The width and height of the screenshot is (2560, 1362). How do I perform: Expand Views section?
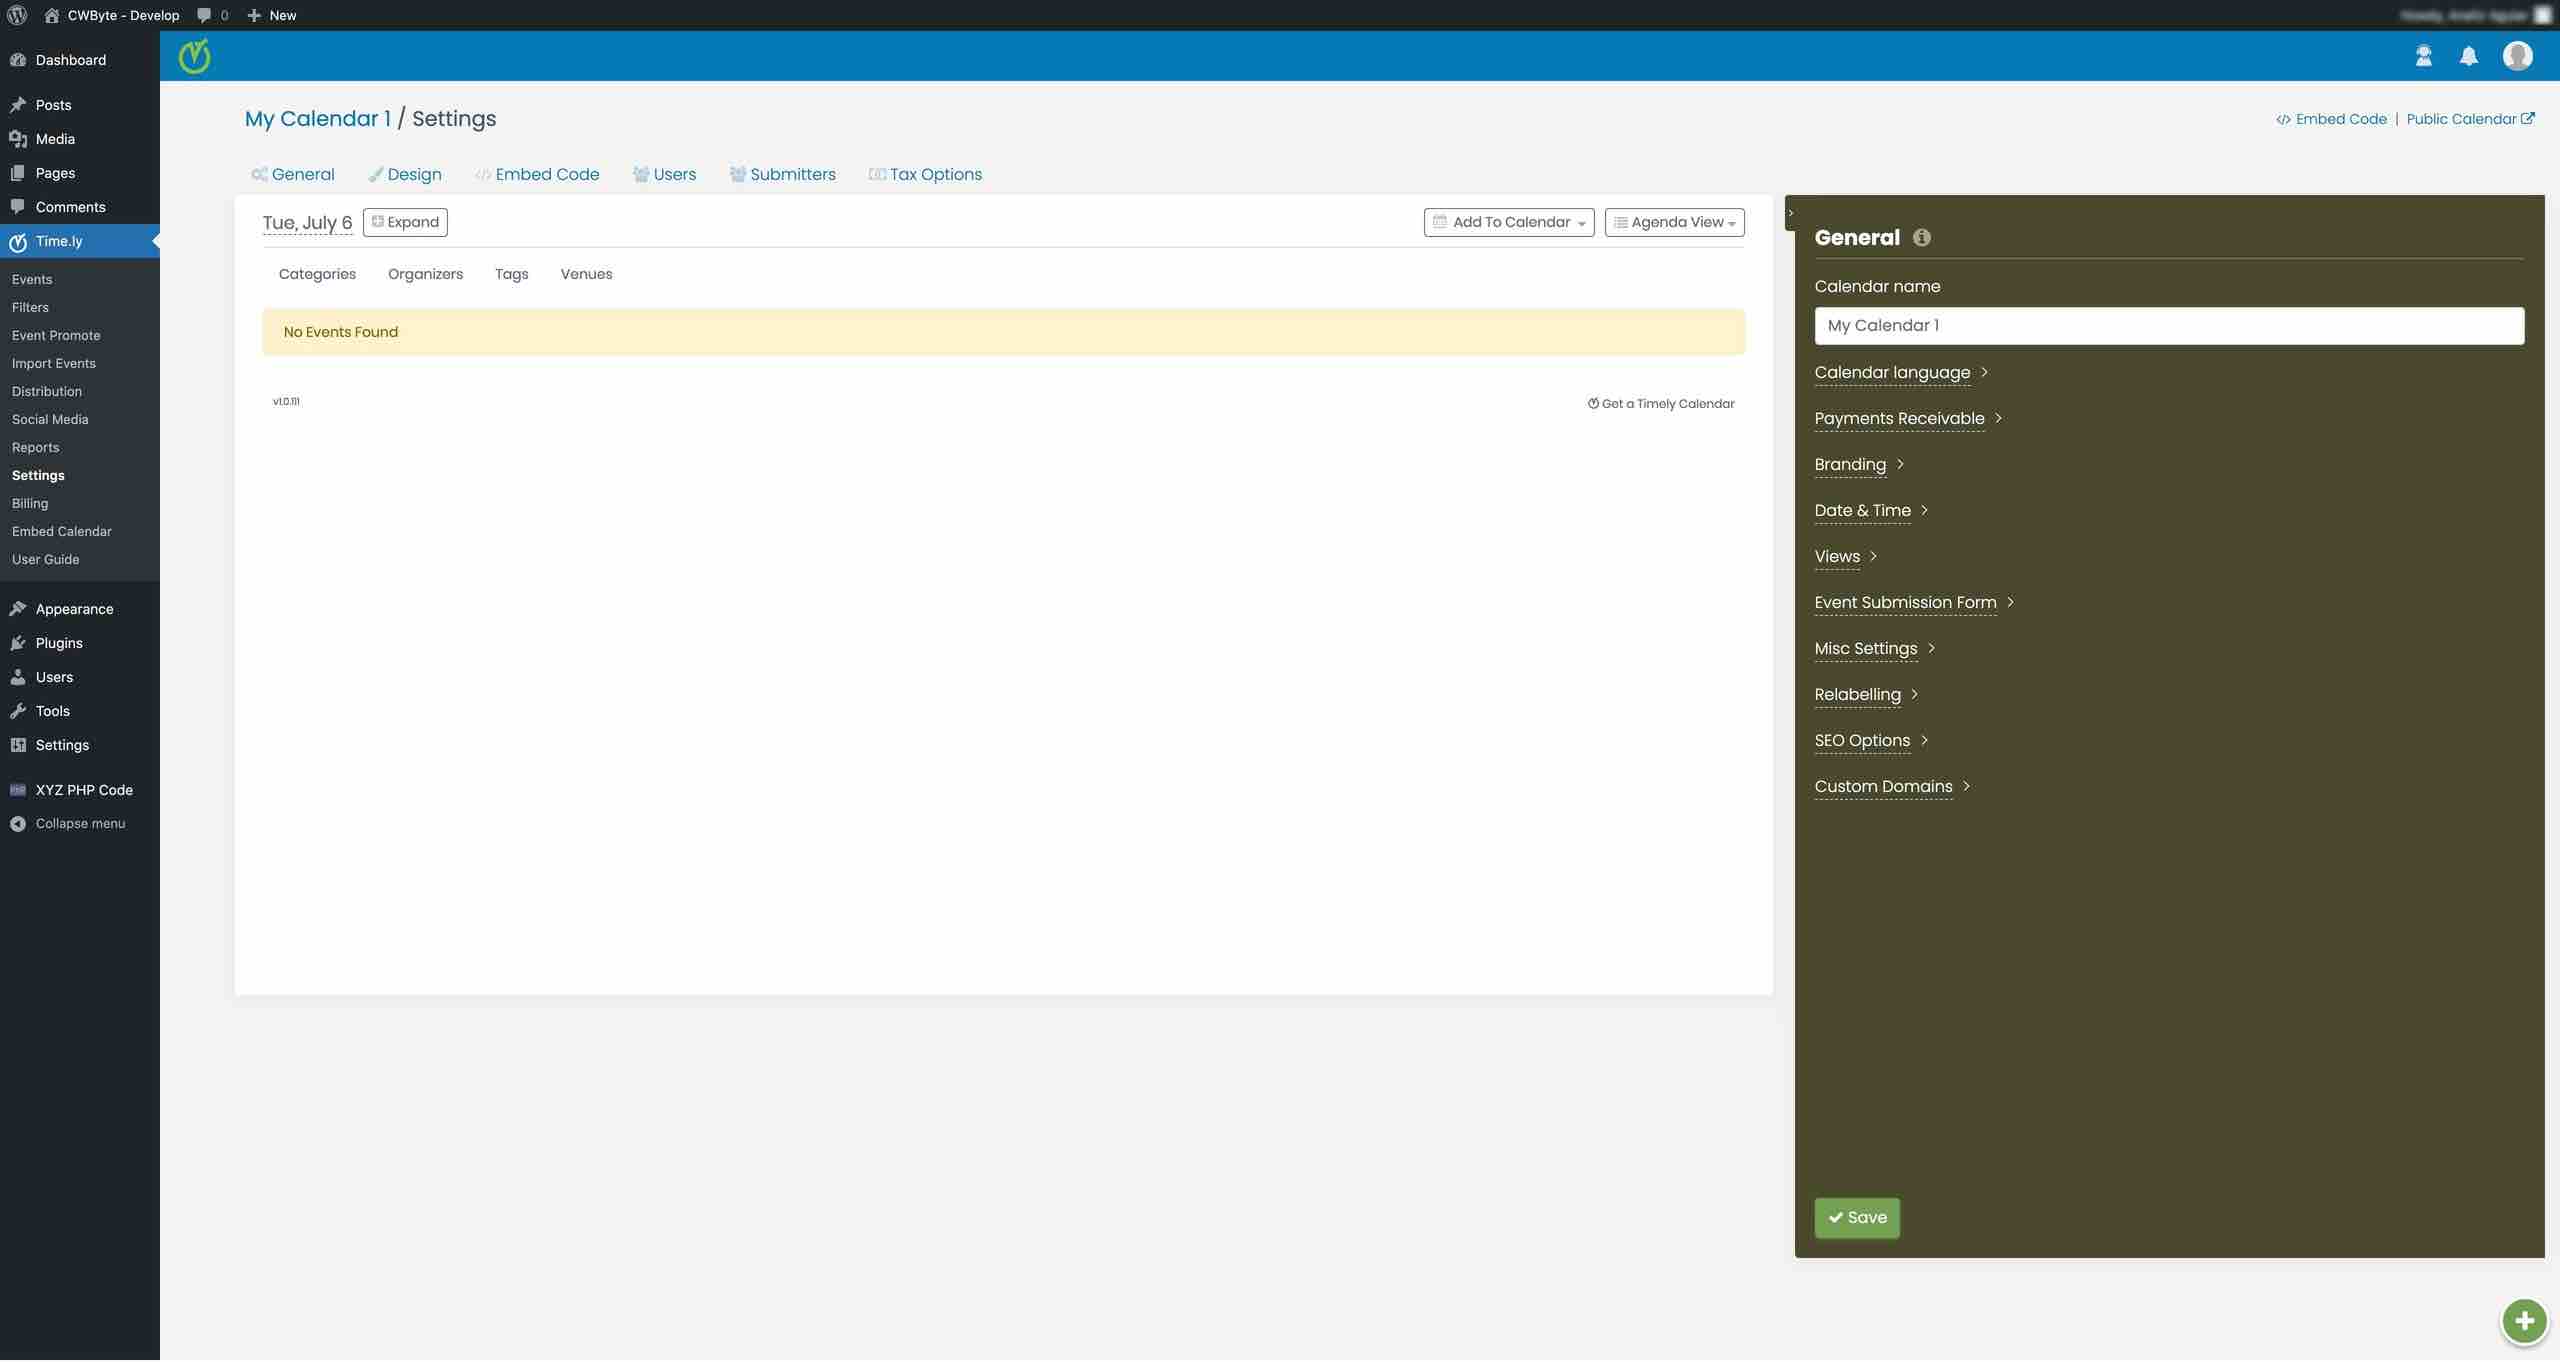tap(1846, 557)
